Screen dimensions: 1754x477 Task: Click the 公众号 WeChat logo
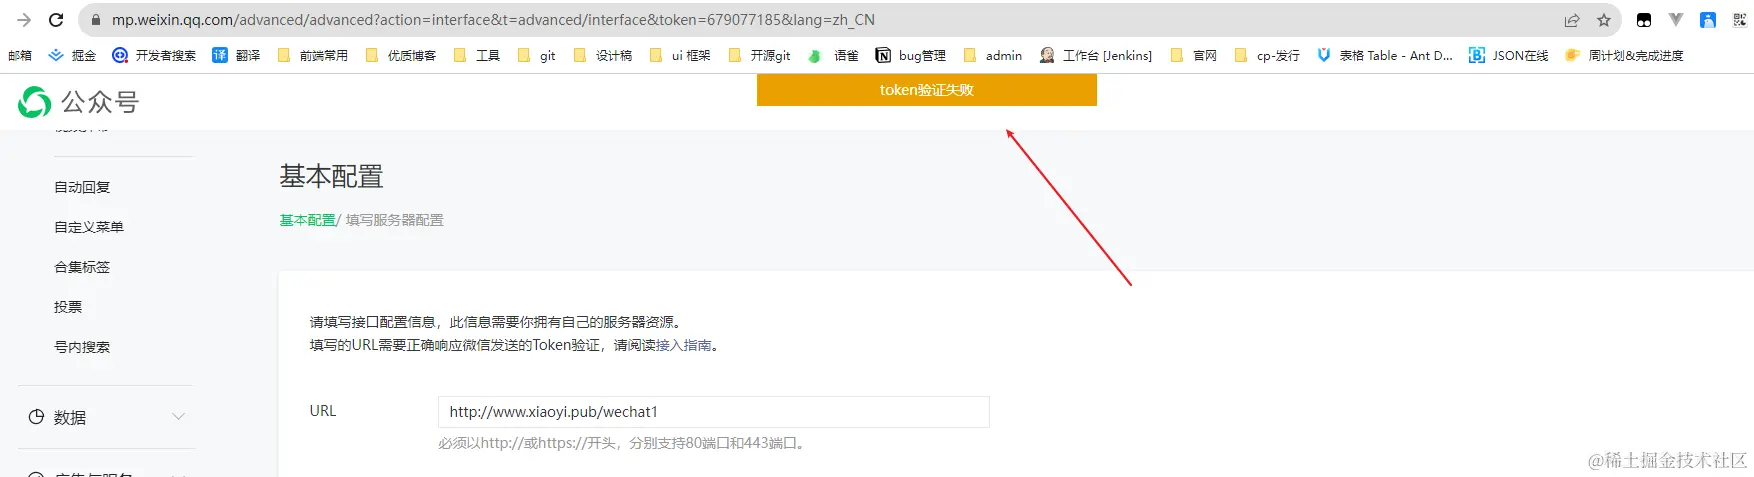[x=78, y=101]
